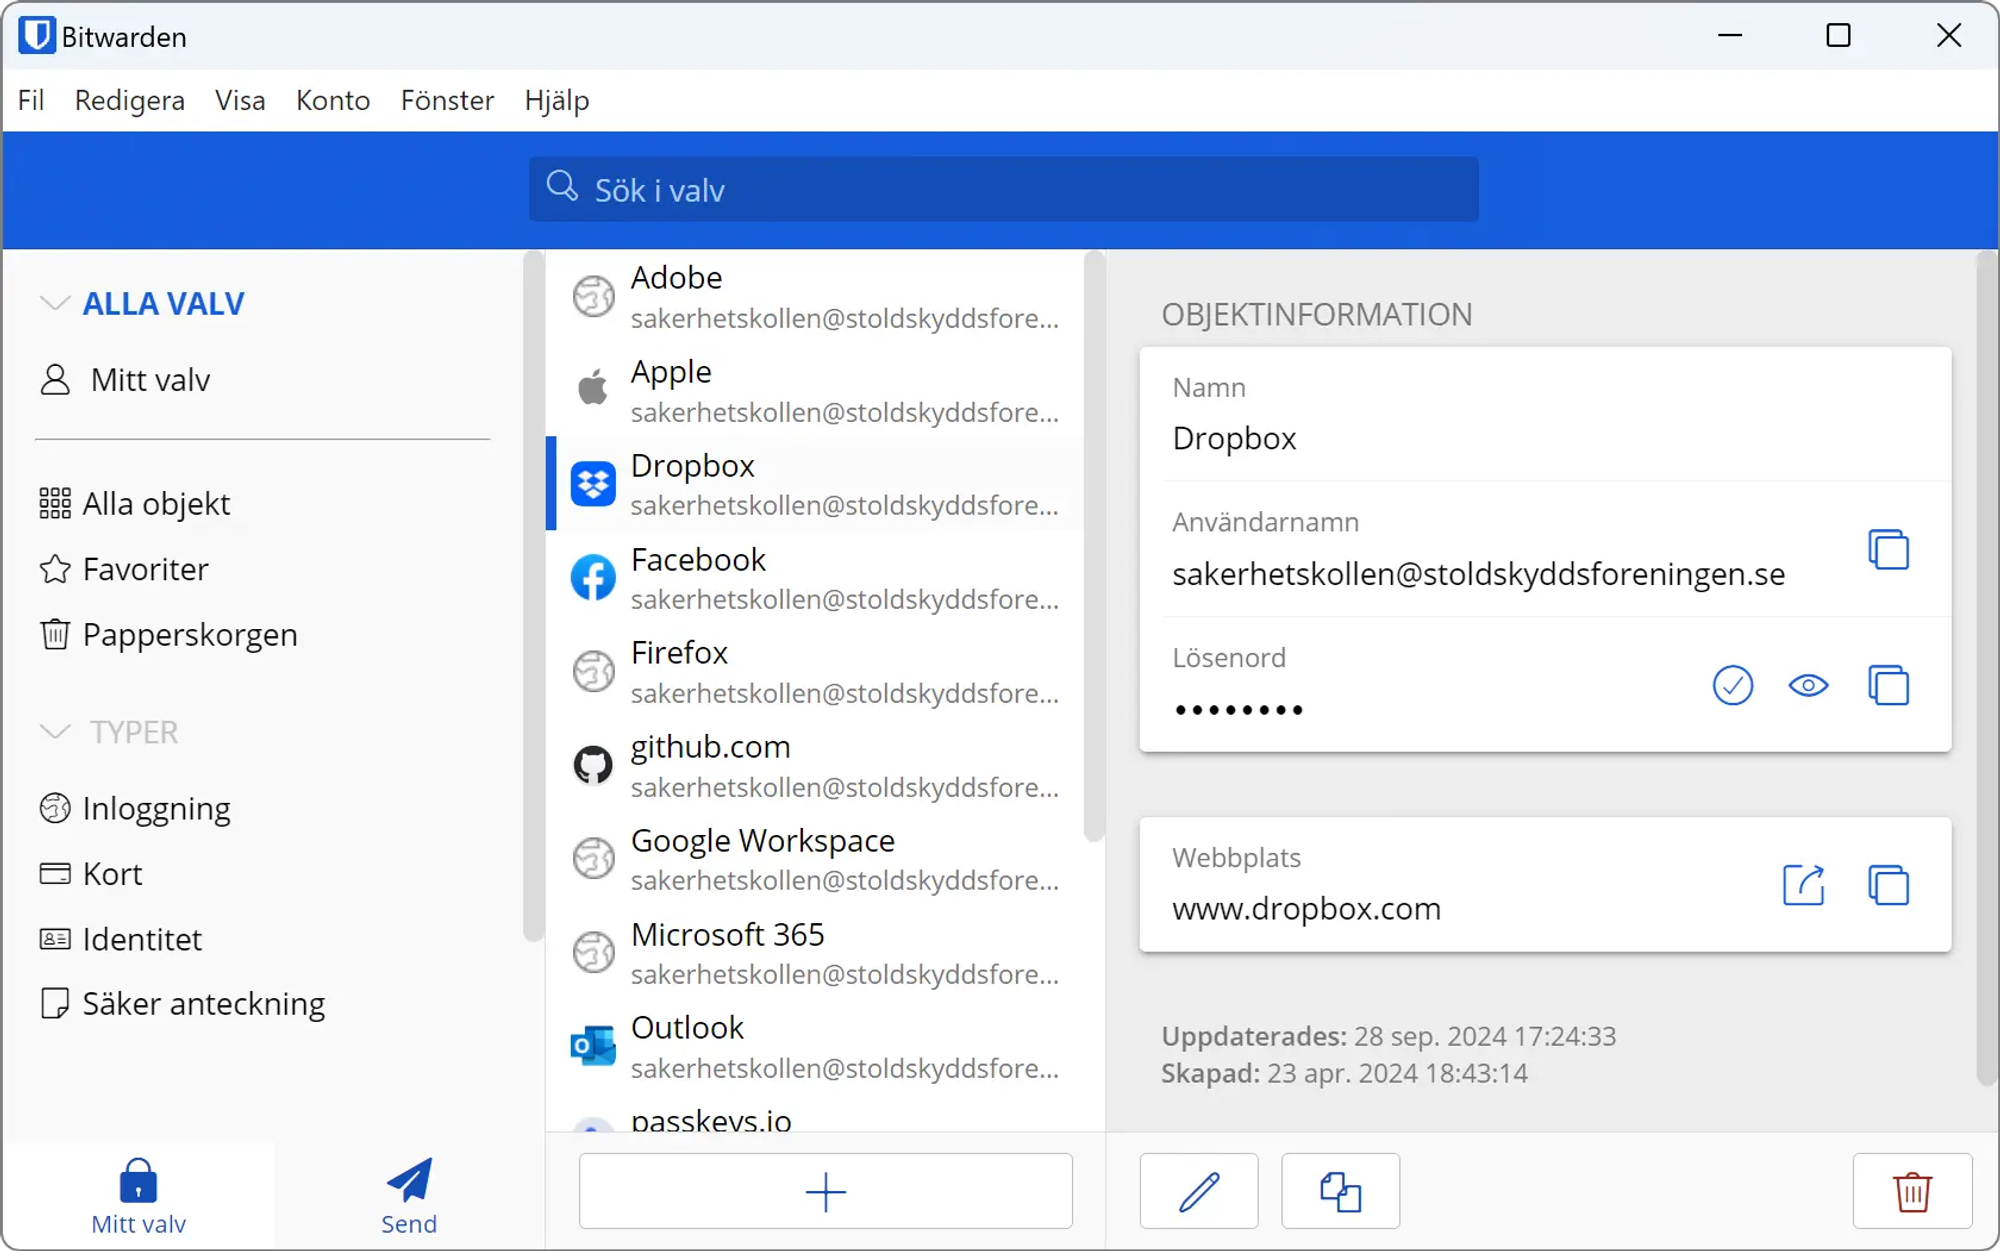Image resolution: width=2000 pixels, height=1251 pixels.
Task: Click the TYPER heading
Action: (x=134, y=732)
